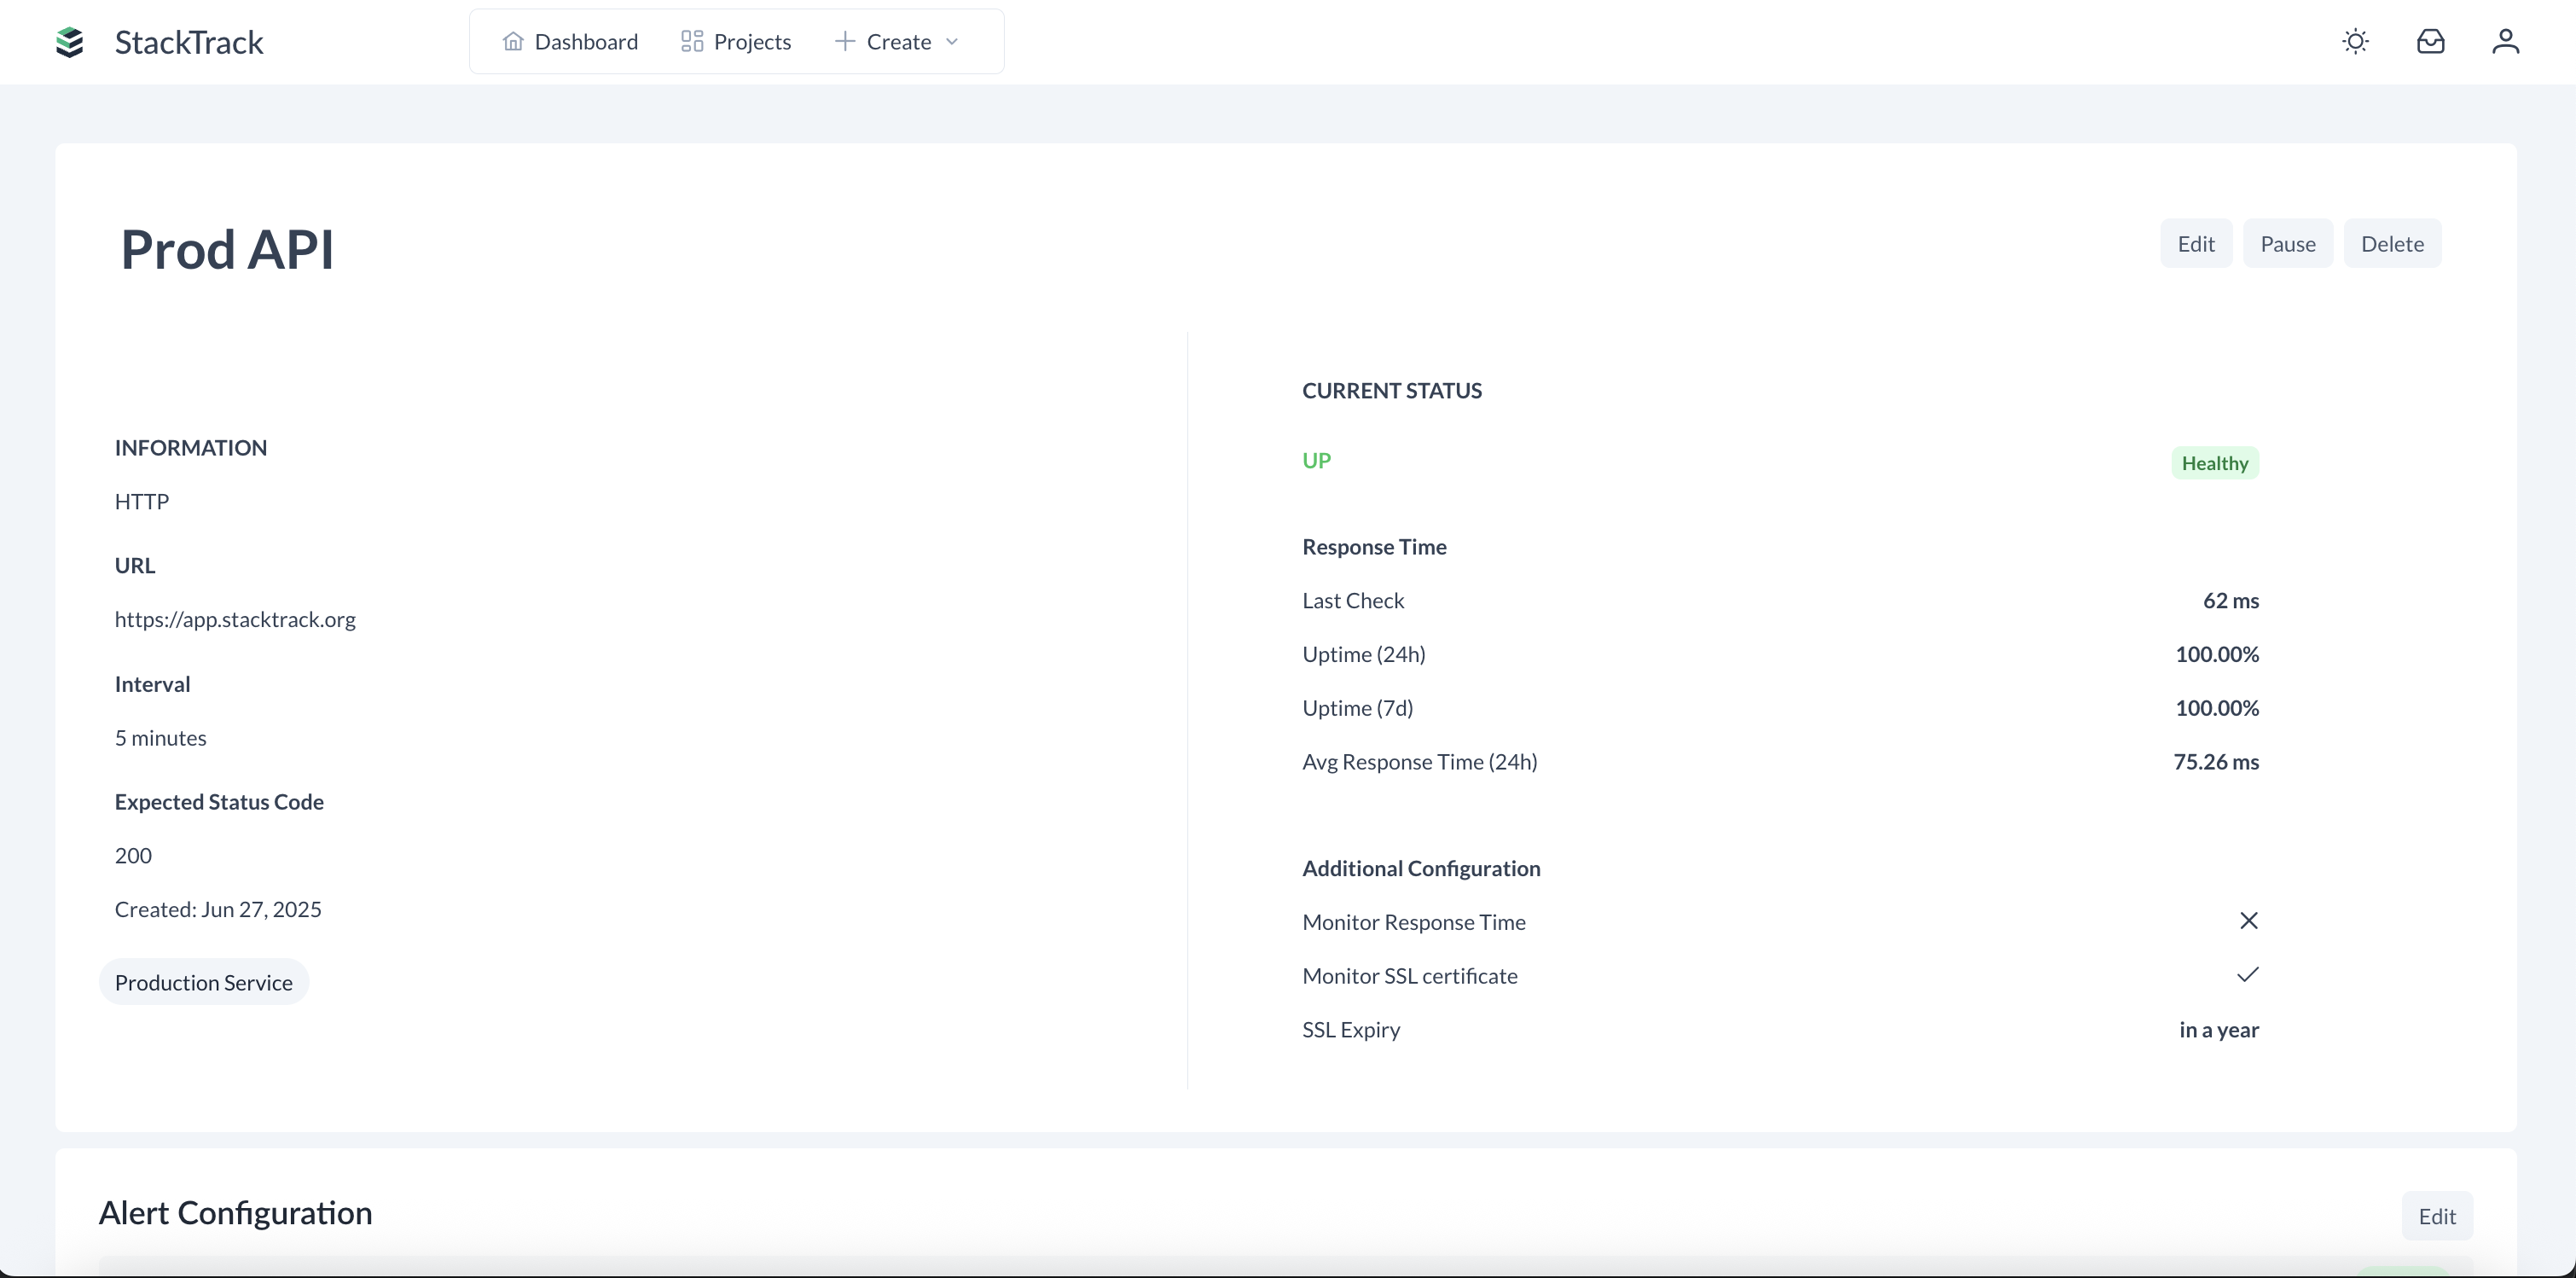Open the user profile icon
The image size is (2576, 1278).
click(2505, 41)
